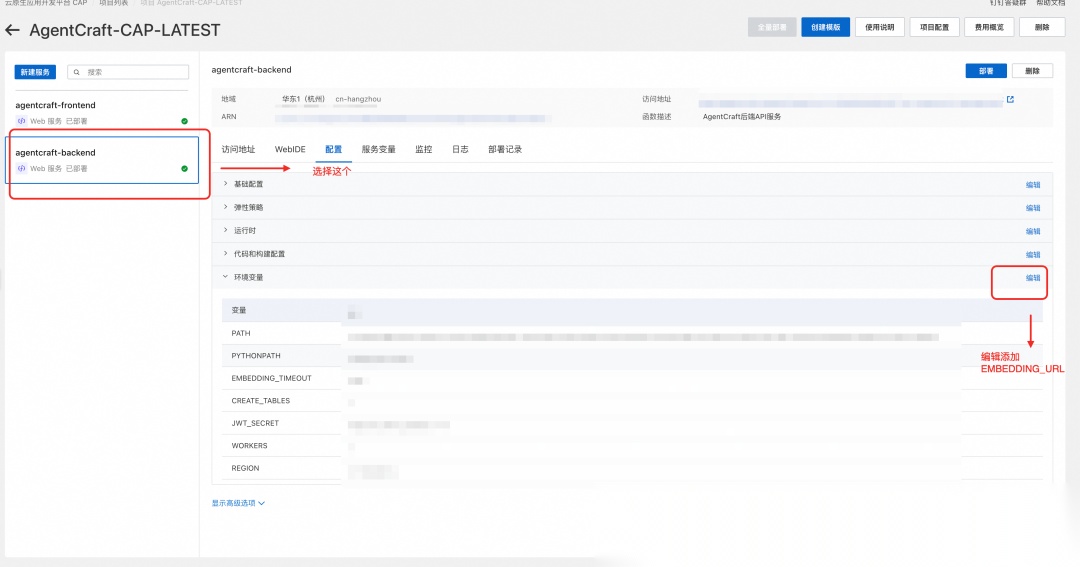Click 编辑 link for 代码和构建配置
This screenshot has width=1080, height=567.
[1033, 255]
